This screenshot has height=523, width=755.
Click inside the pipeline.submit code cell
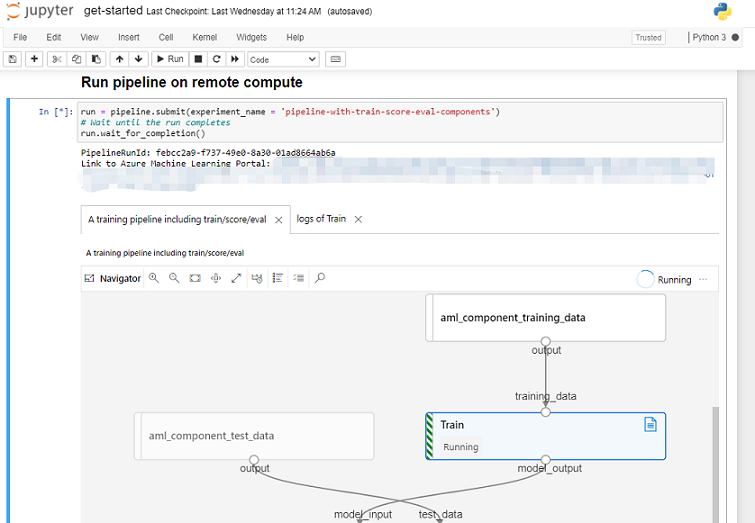(x=400, y=122)
